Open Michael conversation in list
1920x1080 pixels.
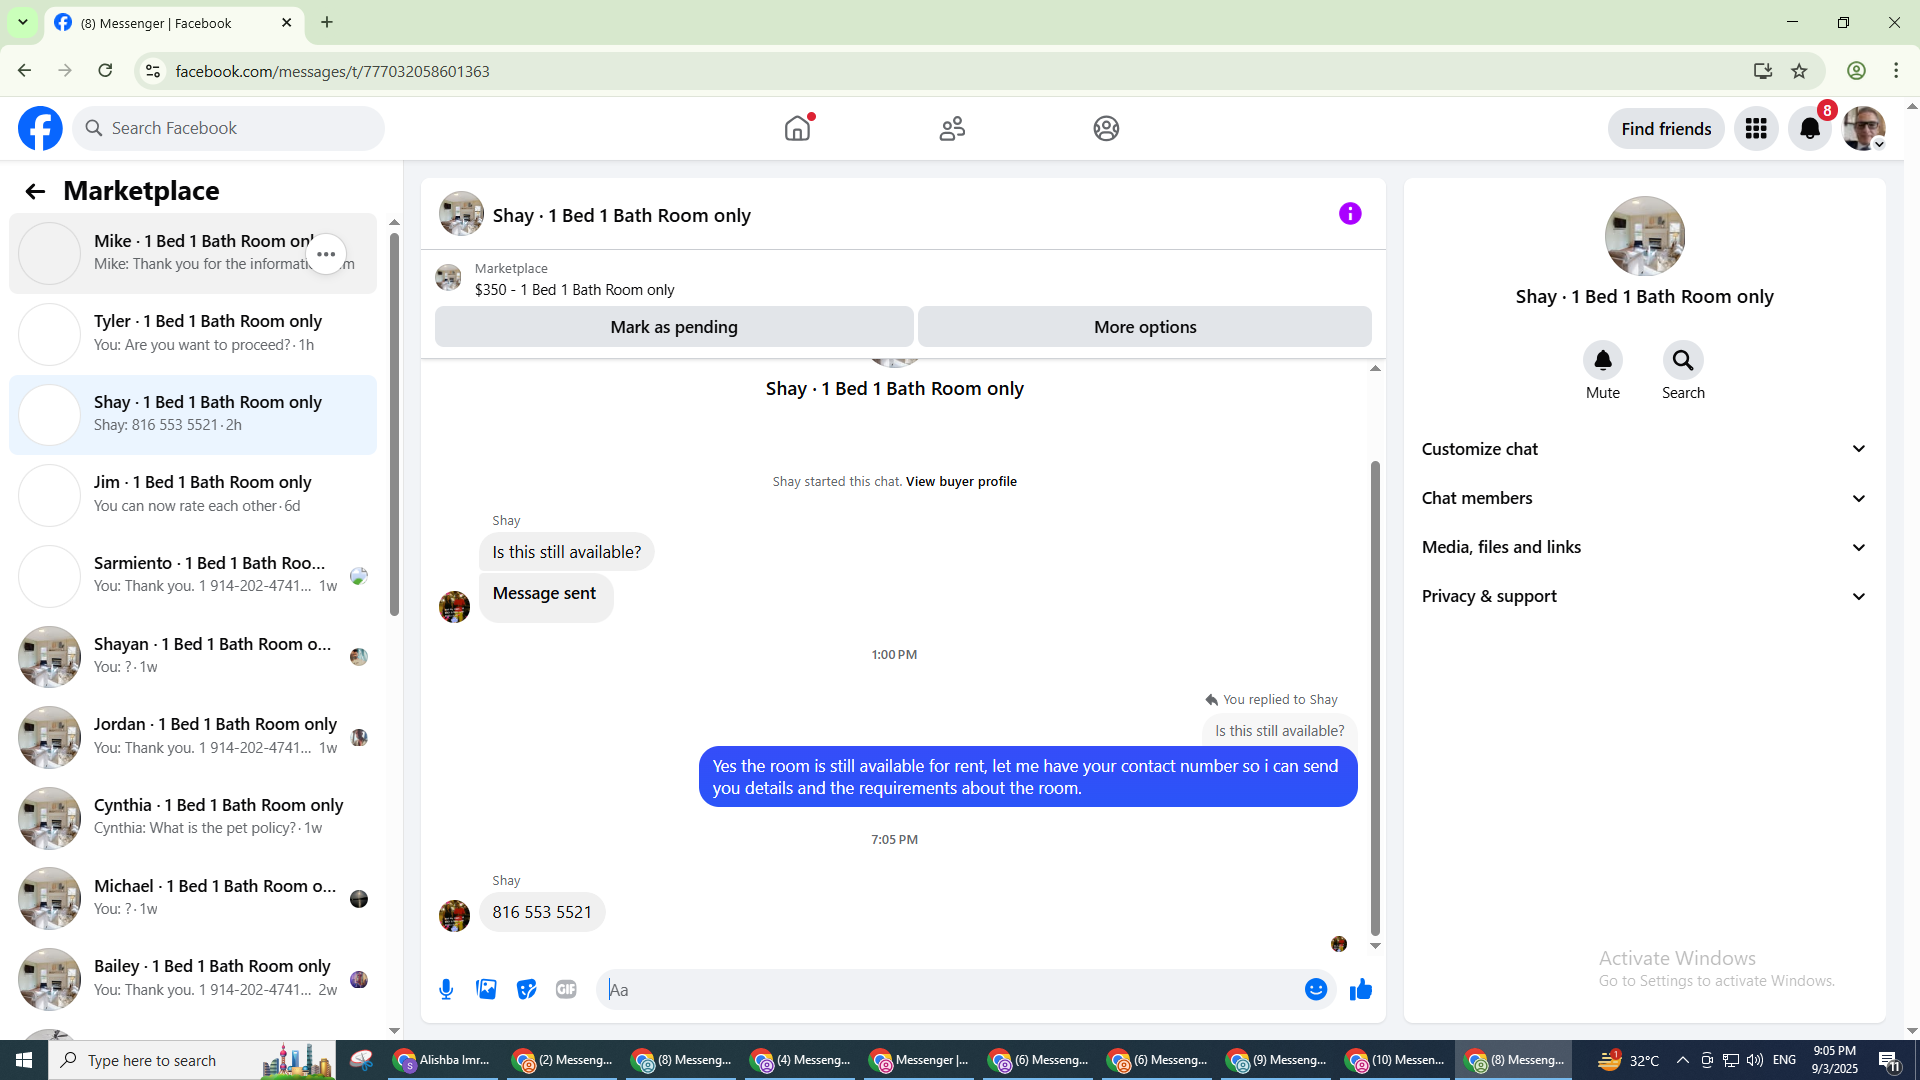[193, 898]
